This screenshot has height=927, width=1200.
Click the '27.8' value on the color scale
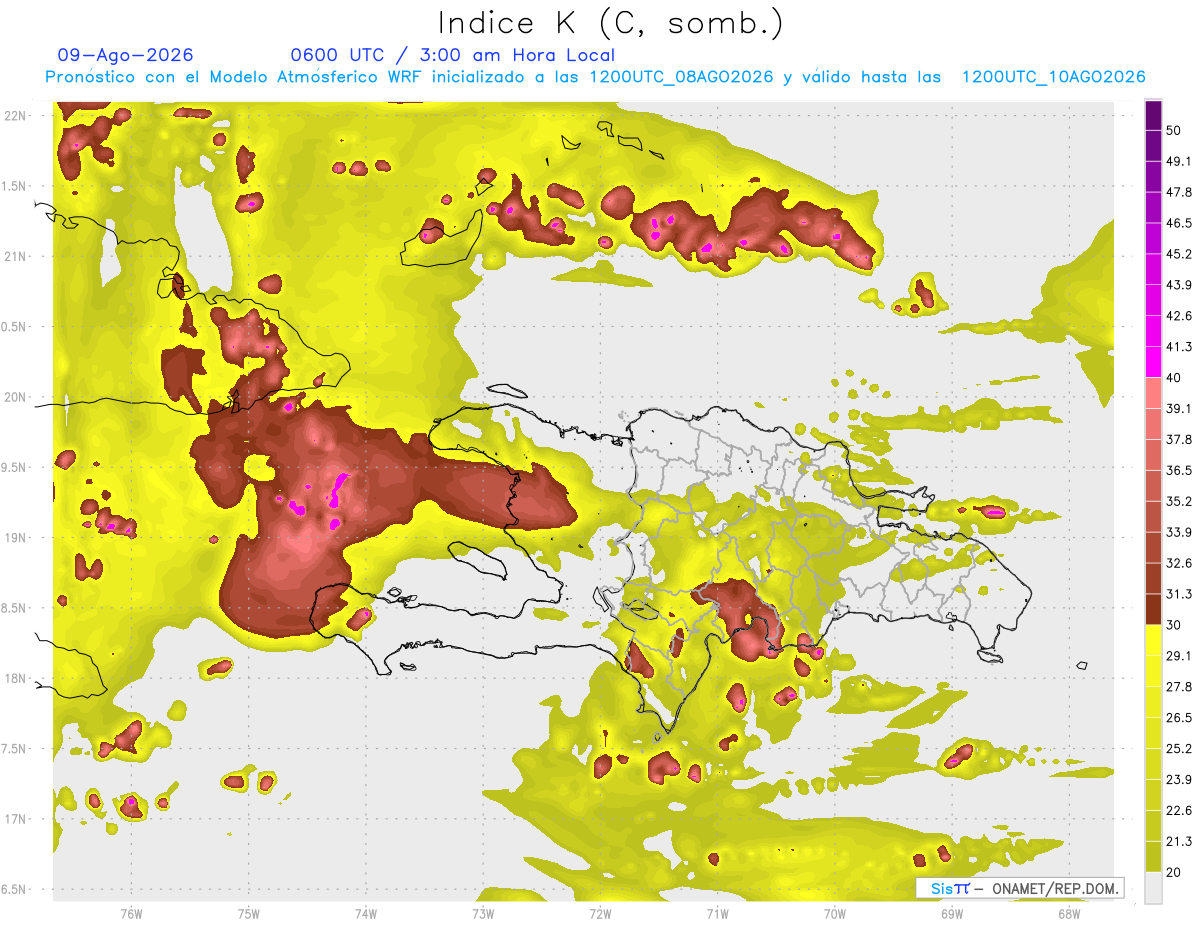pos(1179,687)
